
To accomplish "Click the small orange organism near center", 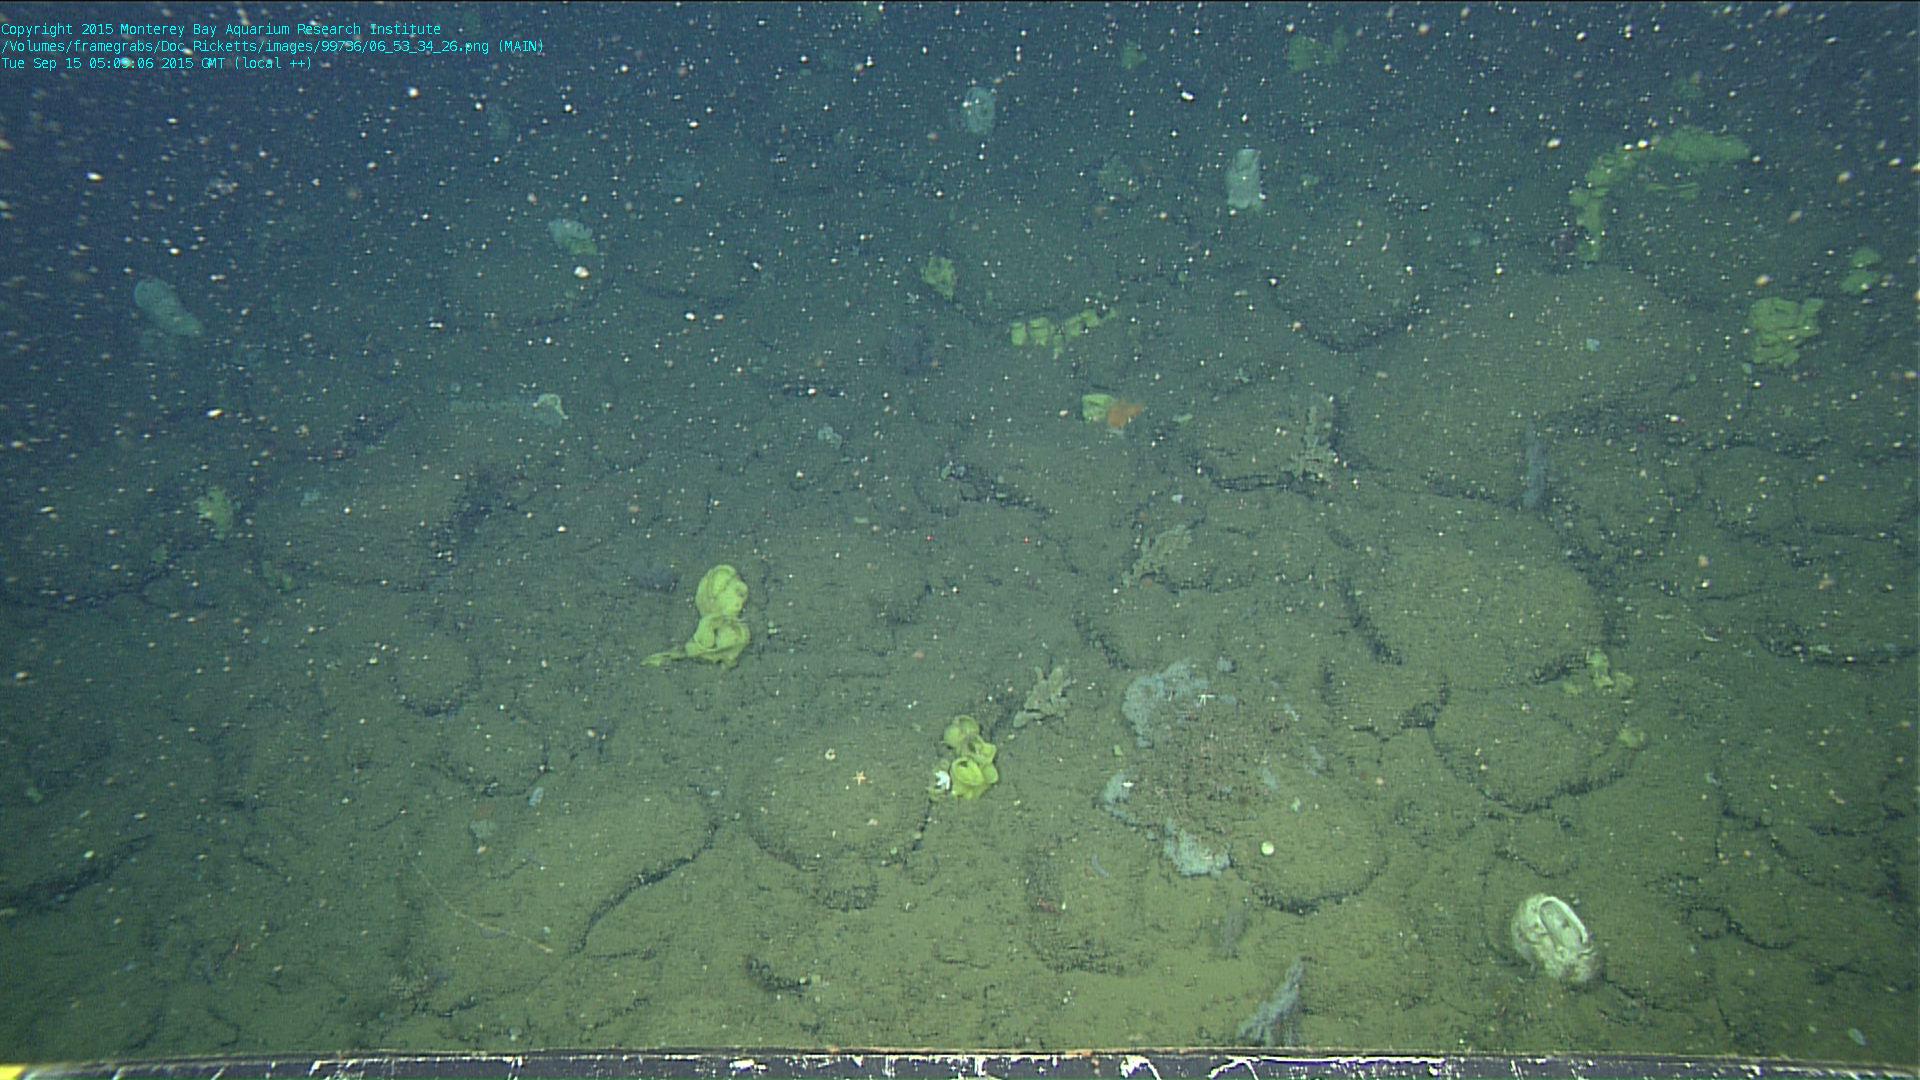I will coord(1123,412).
